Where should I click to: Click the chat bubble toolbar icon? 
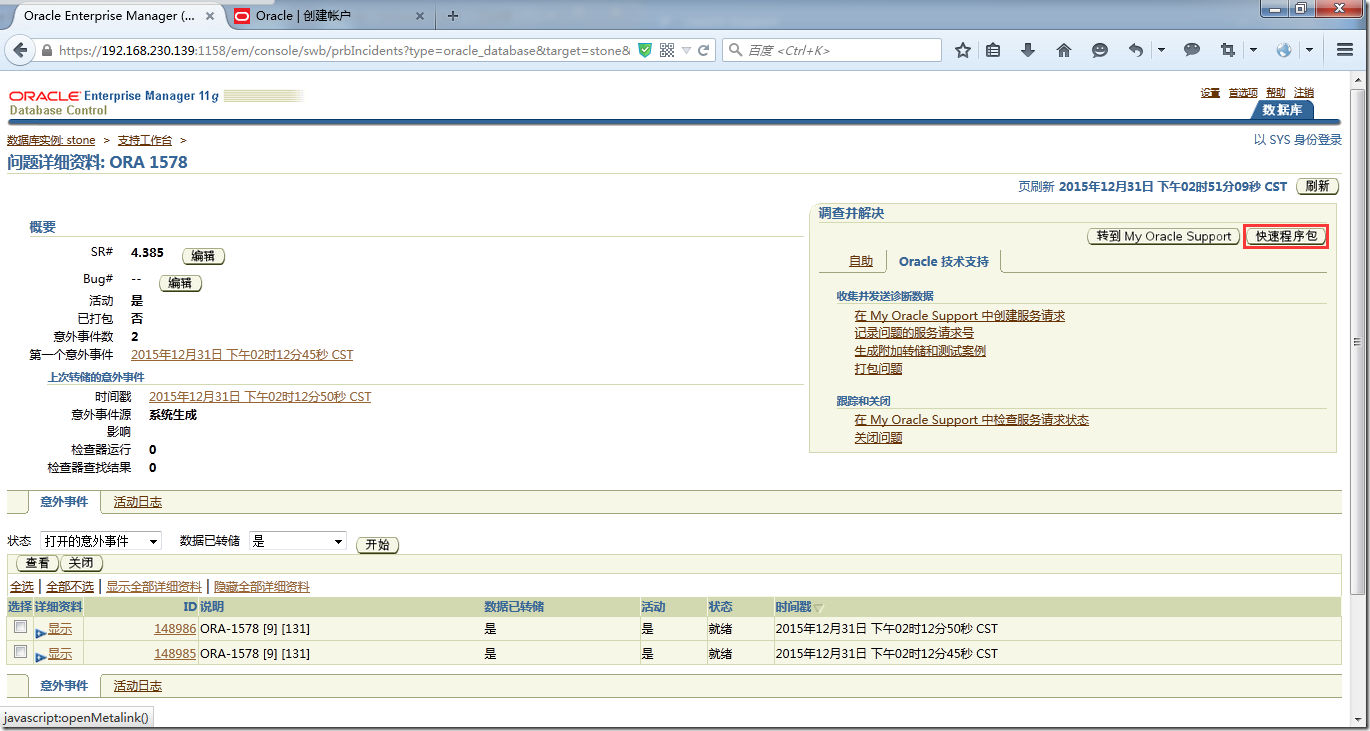click(1192, 50)
